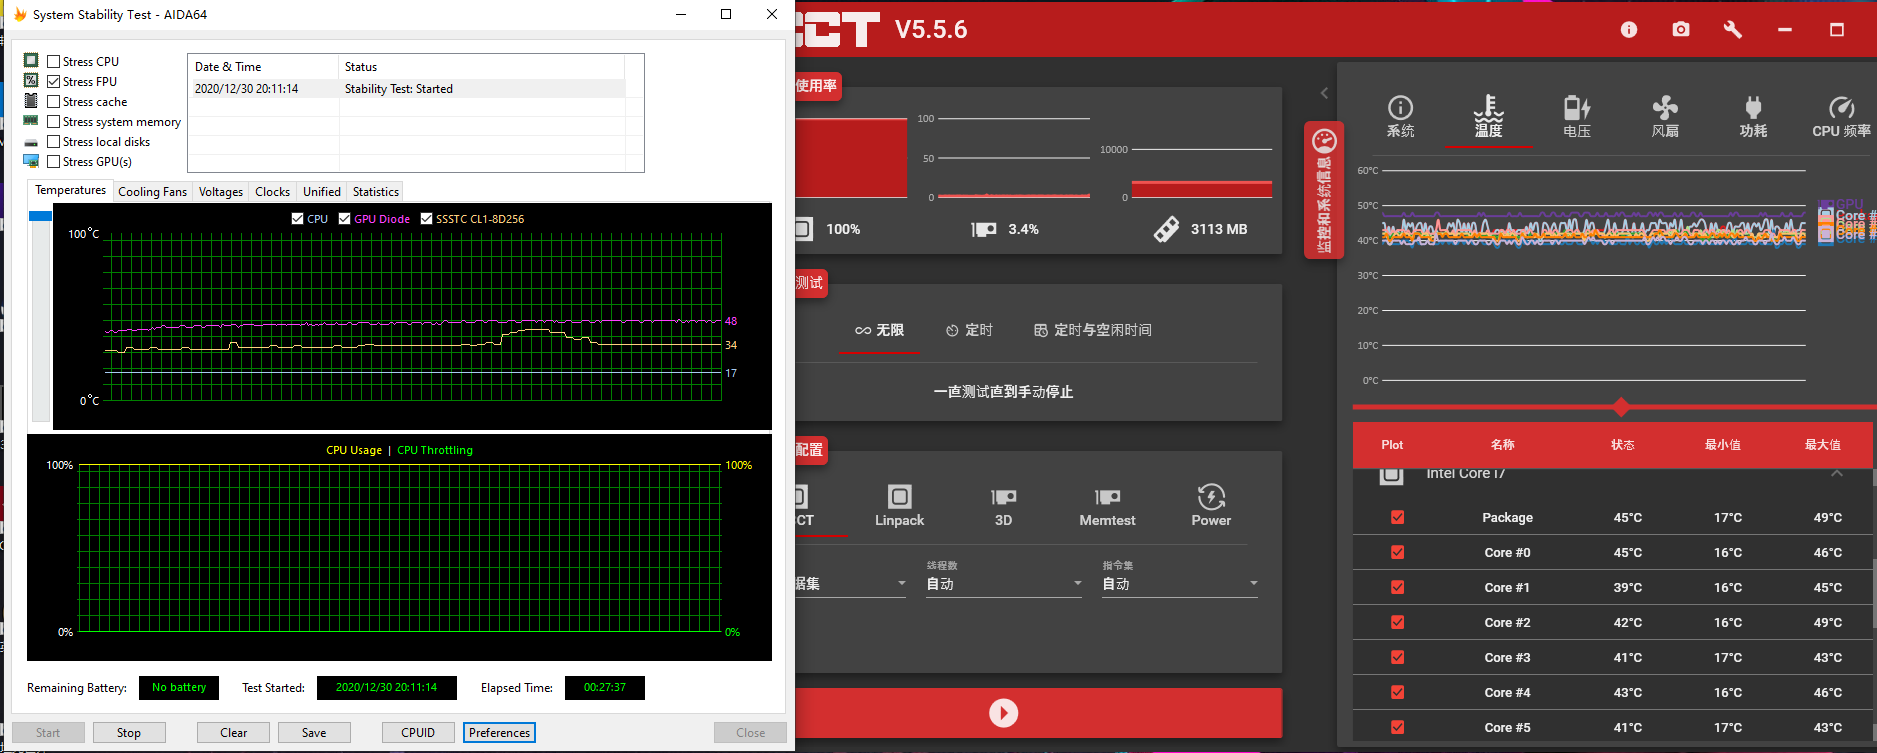The height and width of the screenshot is (753, 1877).
Task: Click the Stress FPU percent icon
Action: pos(31,80)
